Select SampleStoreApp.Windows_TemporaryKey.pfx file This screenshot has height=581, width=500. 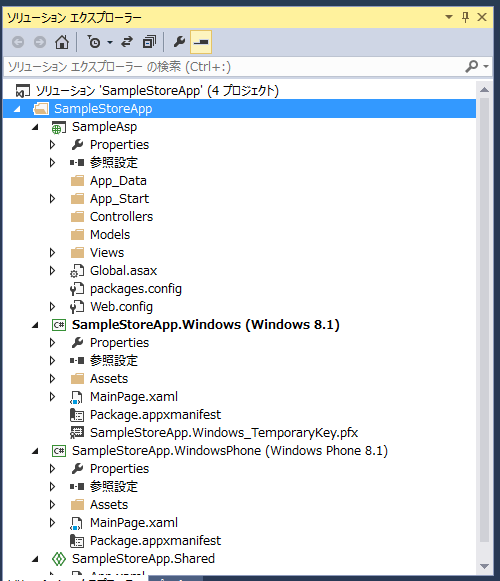pyautogui.click(x=224, y=433)
